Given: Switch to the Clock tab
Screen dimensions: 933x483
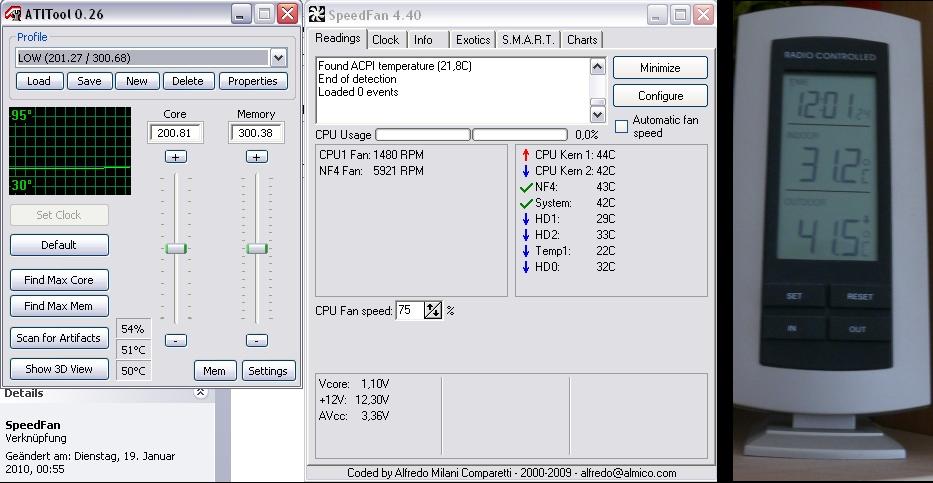Looking at the screenshot, I should [386, 40].
